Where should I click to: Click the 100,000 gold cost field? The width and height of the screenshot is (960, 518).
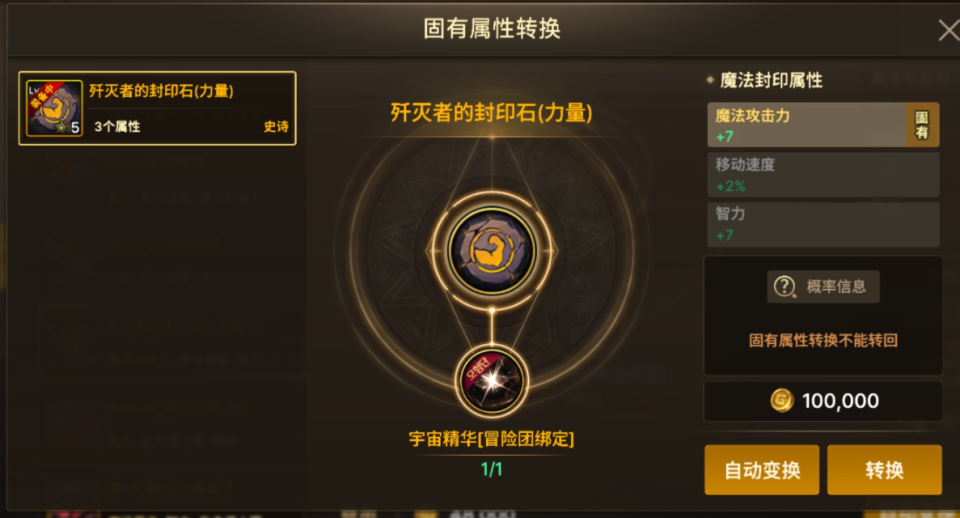823,401
